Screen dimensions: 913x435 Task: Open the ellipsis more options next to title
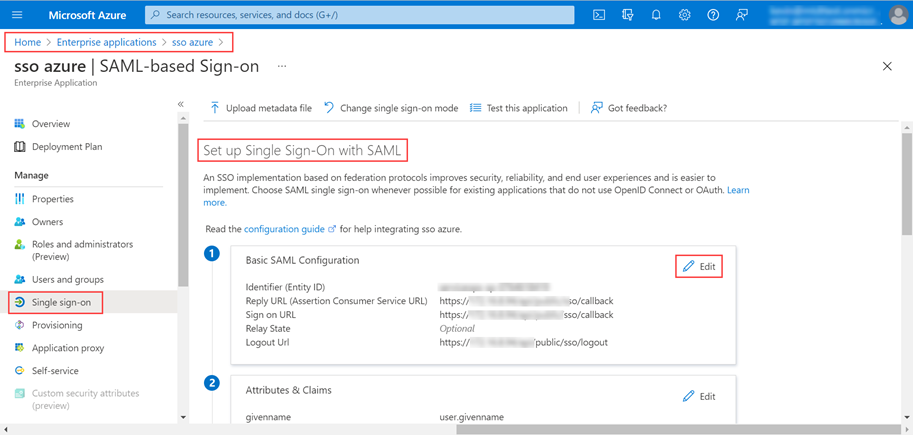tap(282, 66)
